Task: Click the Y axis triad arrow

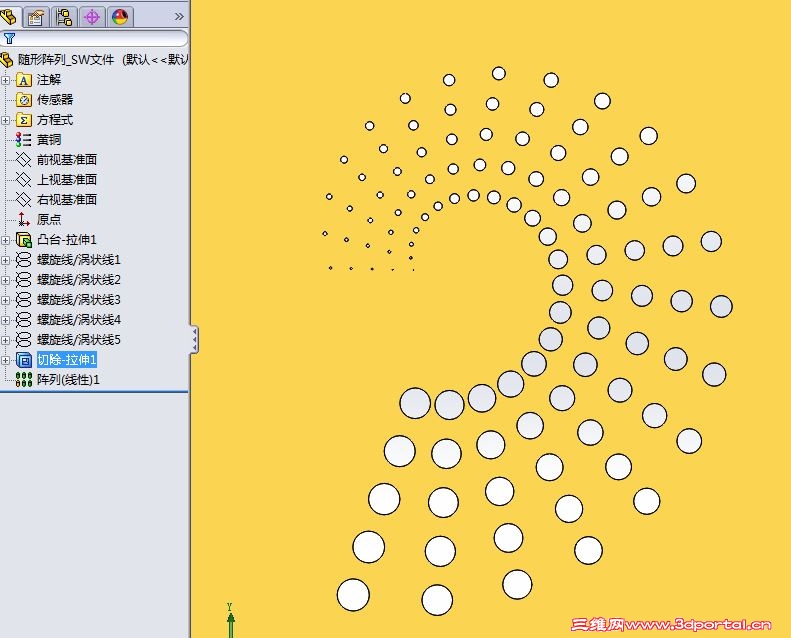Action: 231,623
